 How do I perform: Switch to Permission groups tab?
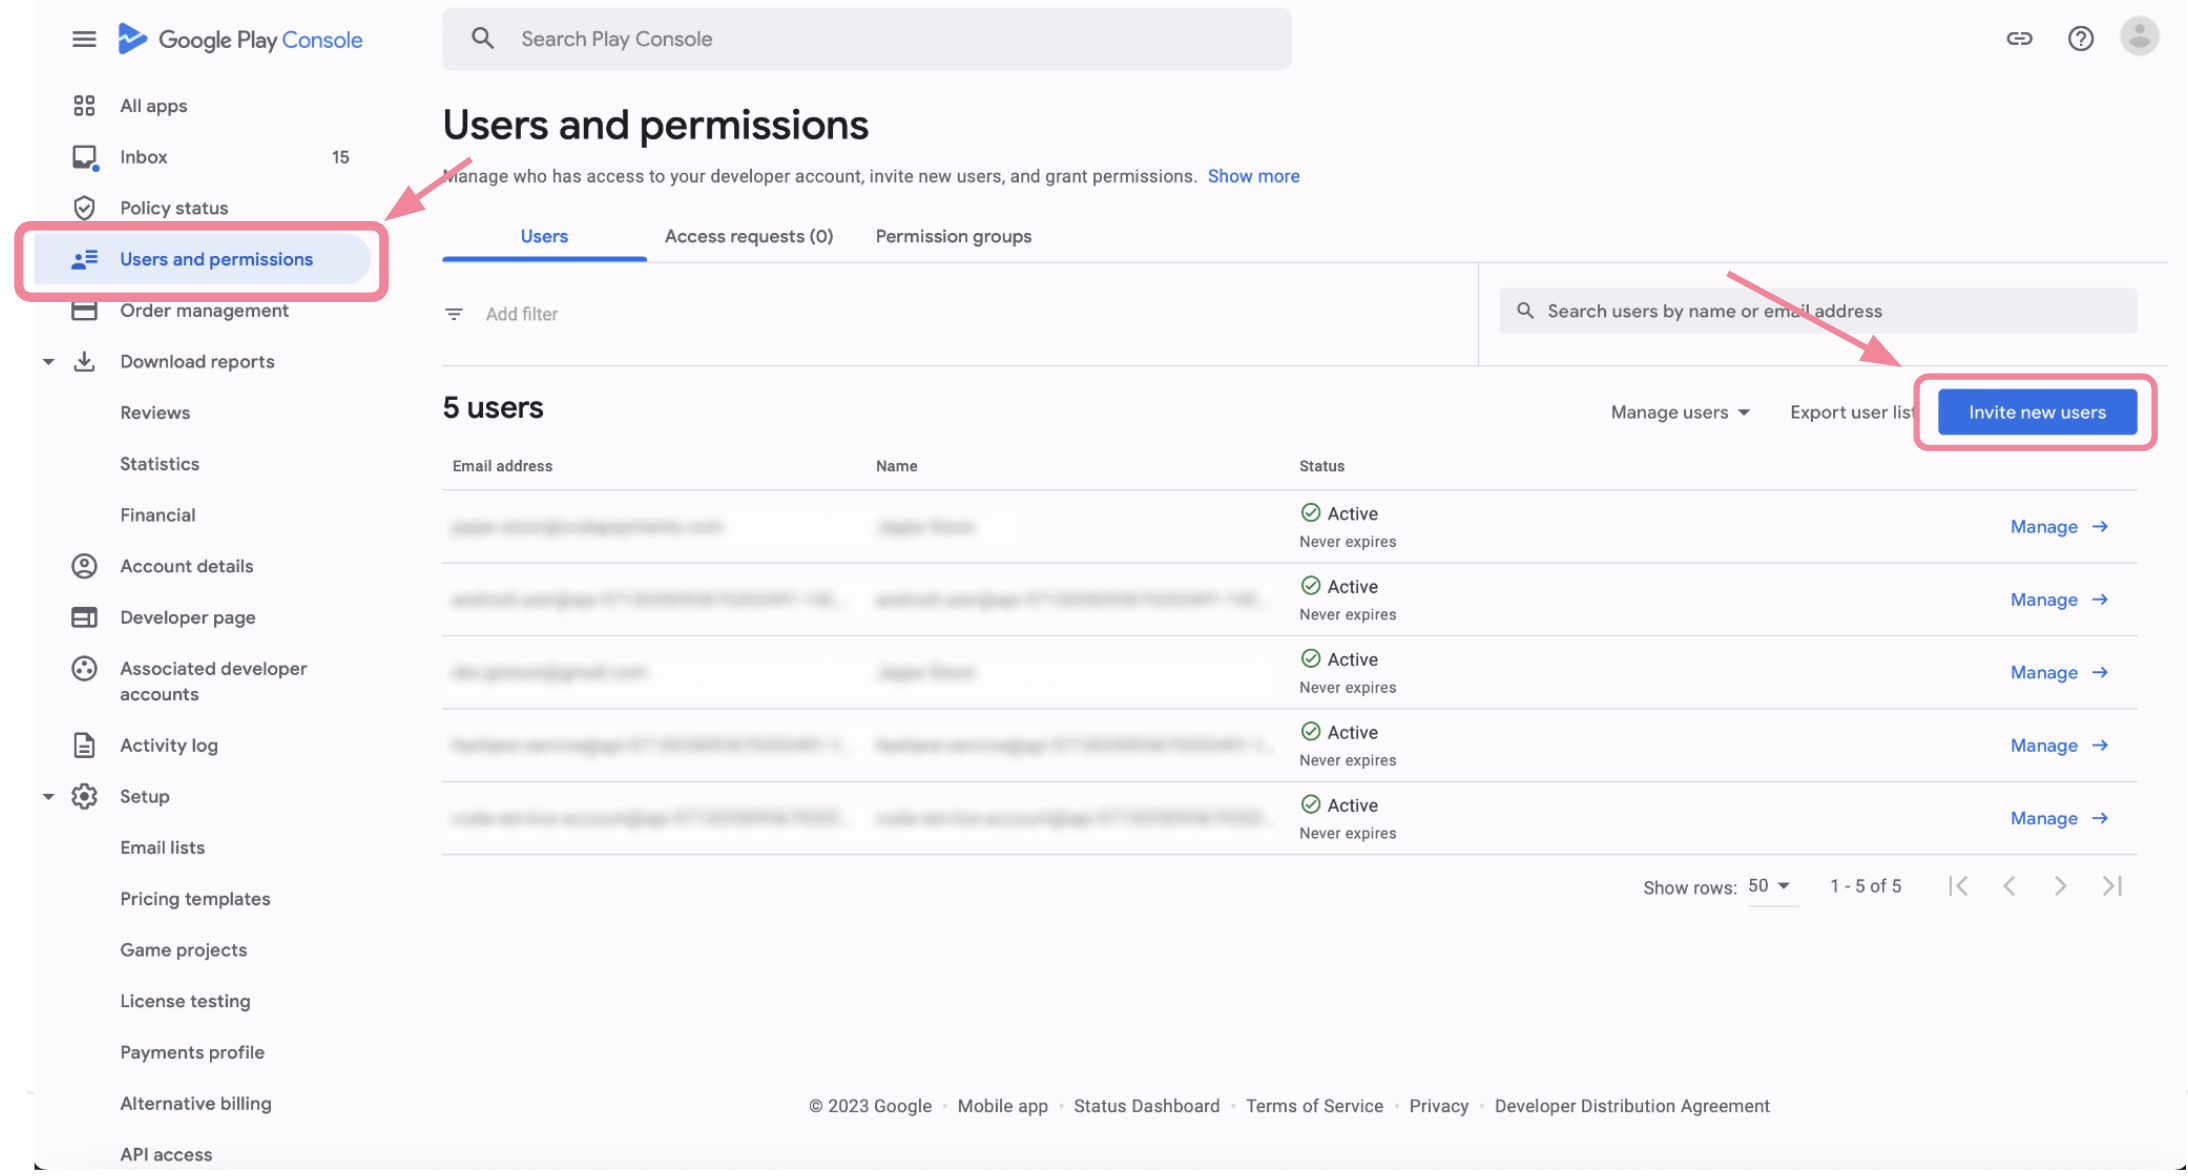tap(953, 236)
